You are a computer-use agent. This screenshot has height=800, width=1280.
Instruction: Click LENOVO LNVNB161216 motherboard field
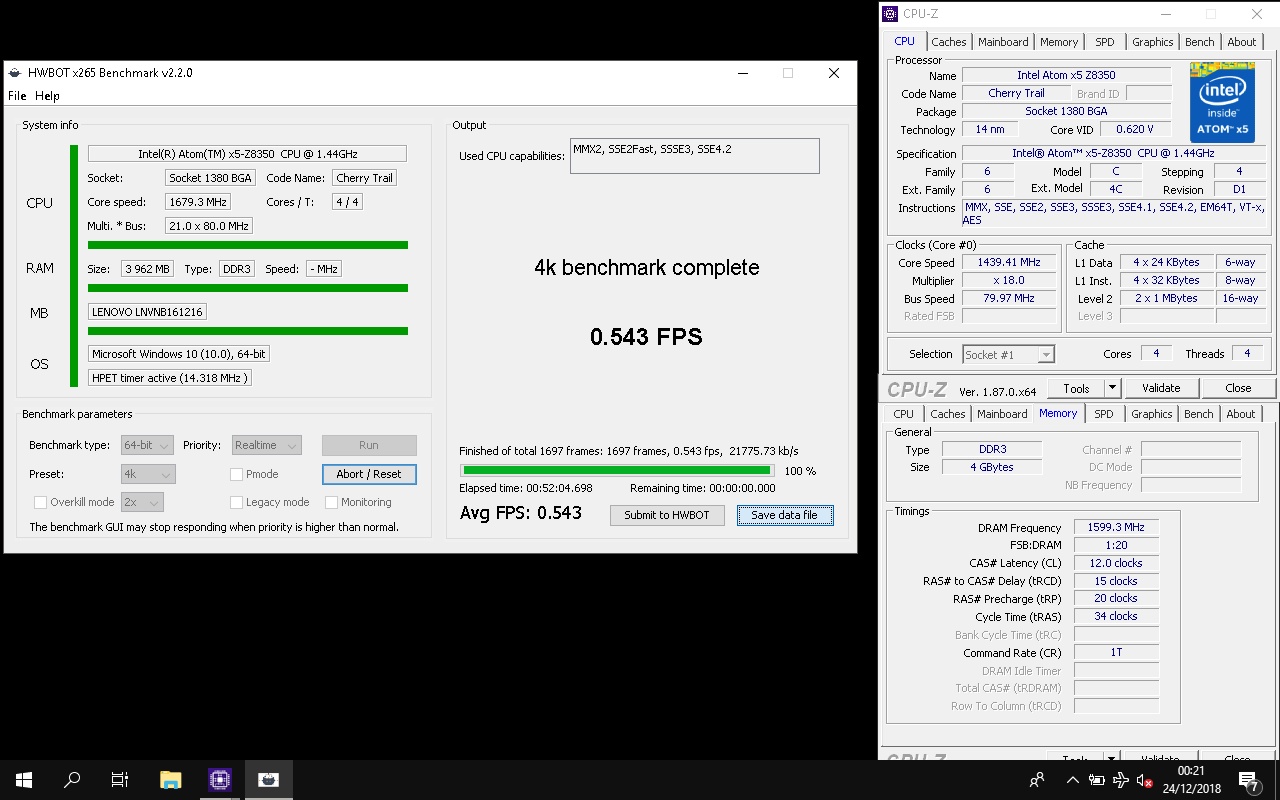click(x=147, y=312)
